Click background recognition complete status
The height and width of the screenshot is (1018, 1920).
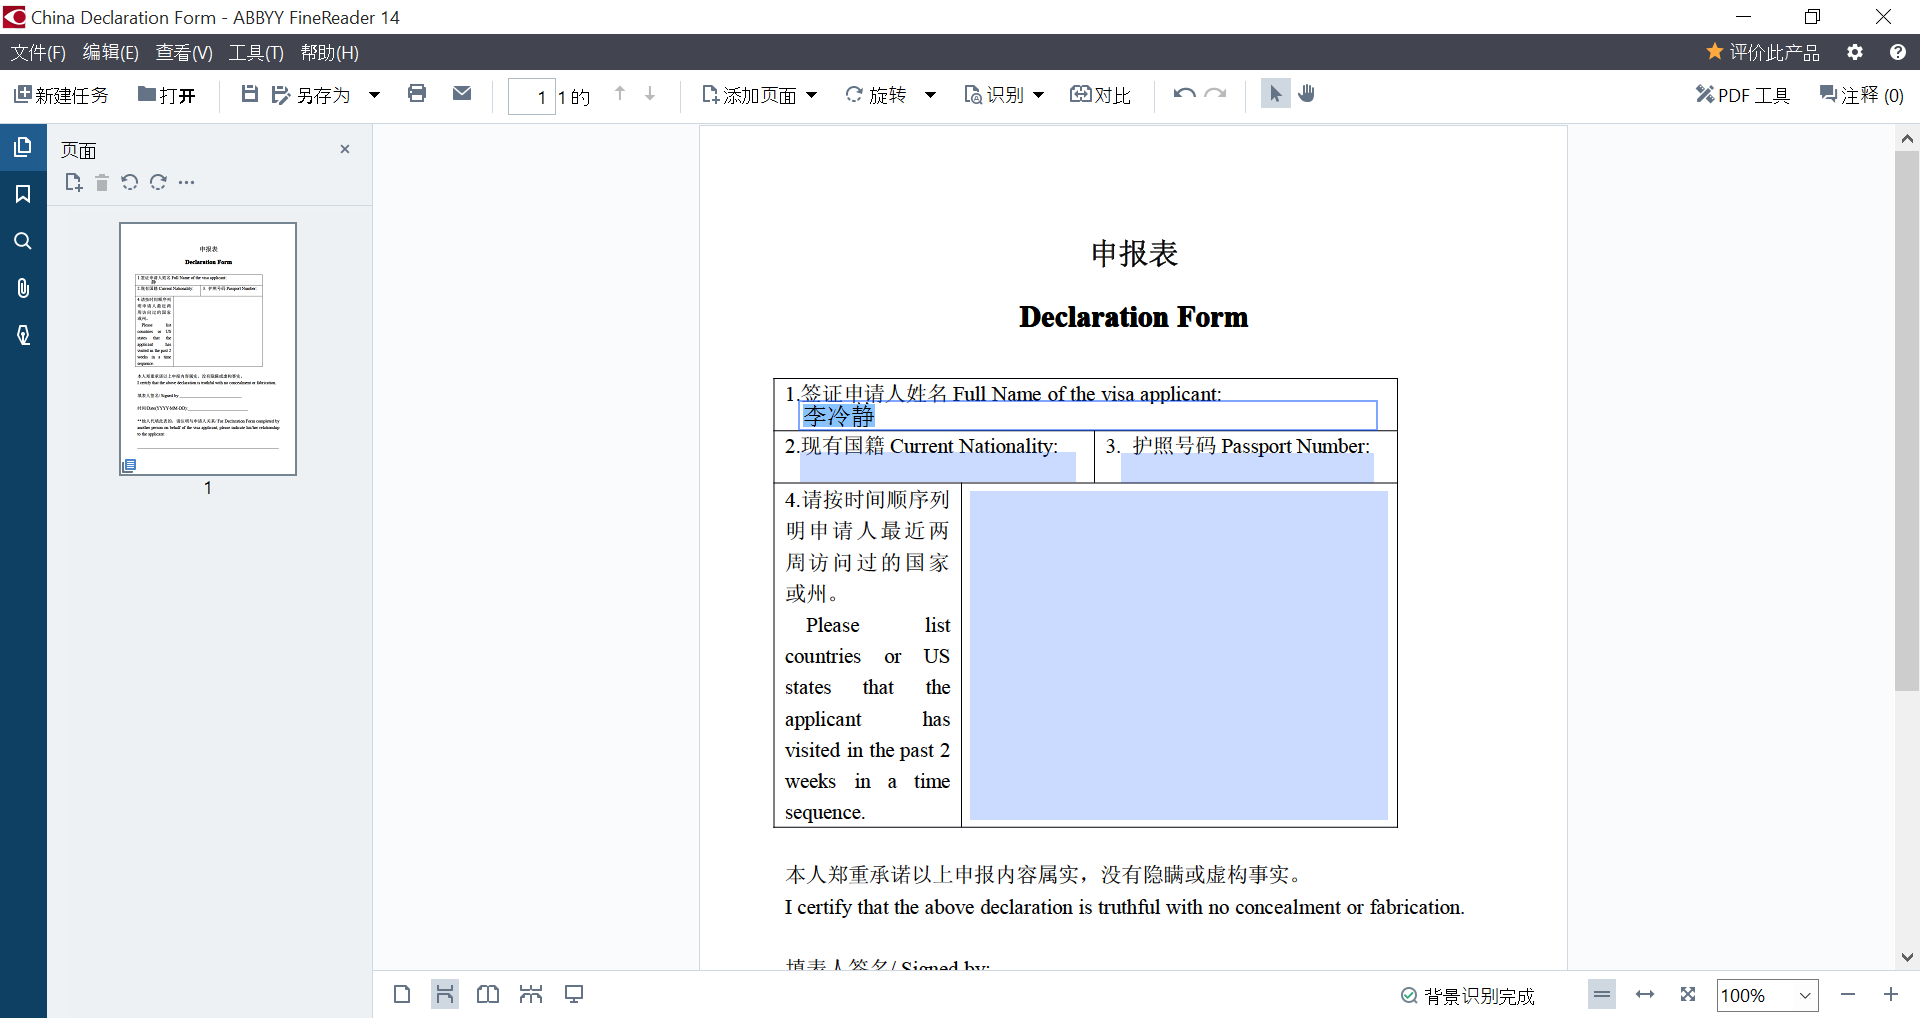[x=1467, y=996]
